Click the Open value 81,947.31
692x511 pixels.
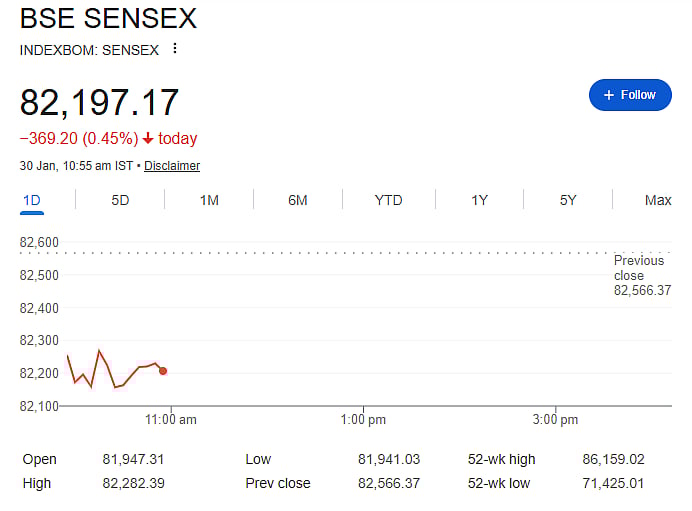(x=133, y=460)
